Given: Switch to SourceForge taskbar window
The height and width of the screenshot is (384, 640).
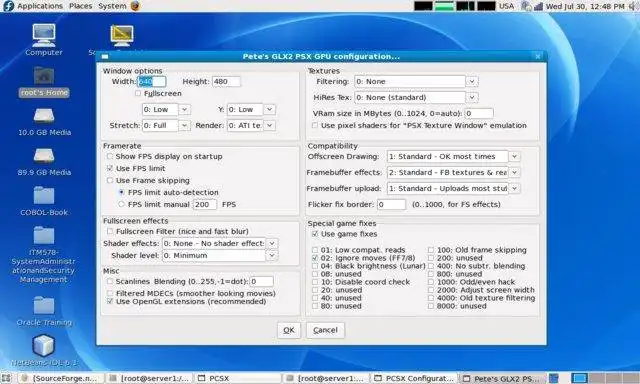Looking at the screenshot, I should tap(61, 378).
